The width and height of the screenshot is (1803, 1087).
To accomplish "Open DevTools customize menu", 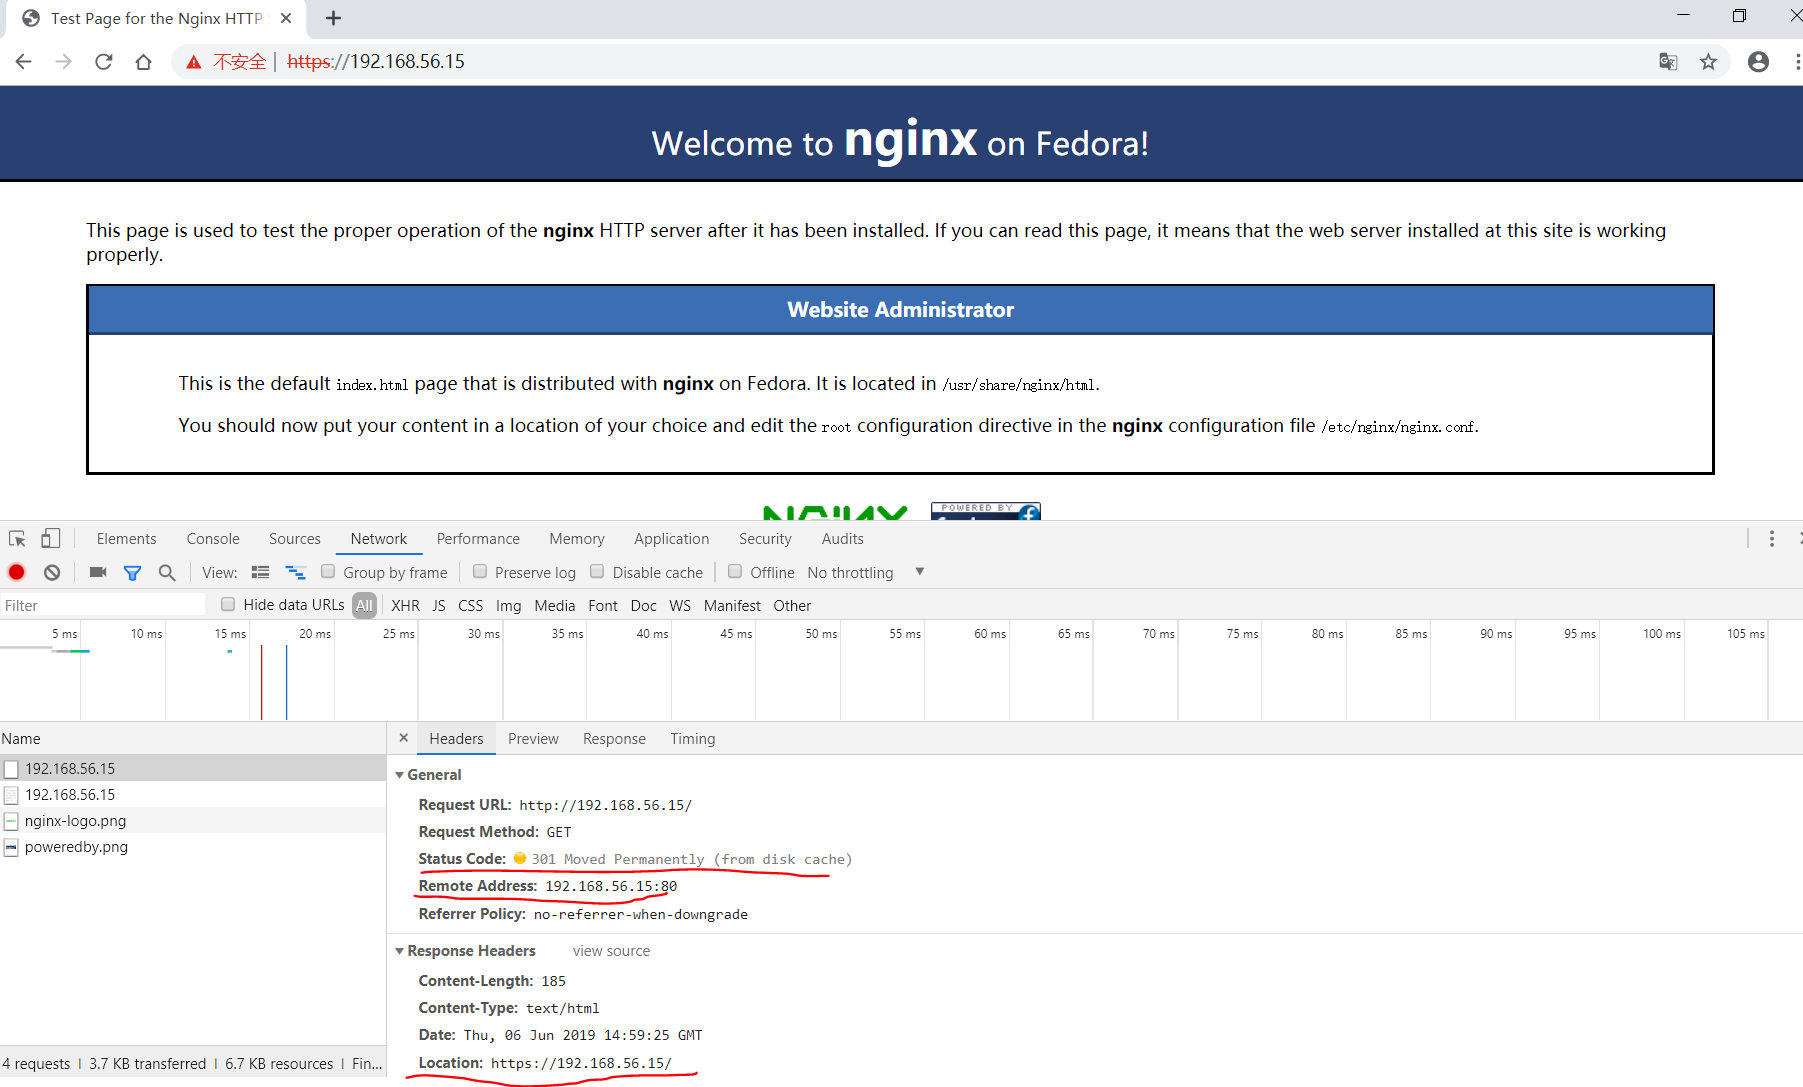I will click(x=1771, y=539).
